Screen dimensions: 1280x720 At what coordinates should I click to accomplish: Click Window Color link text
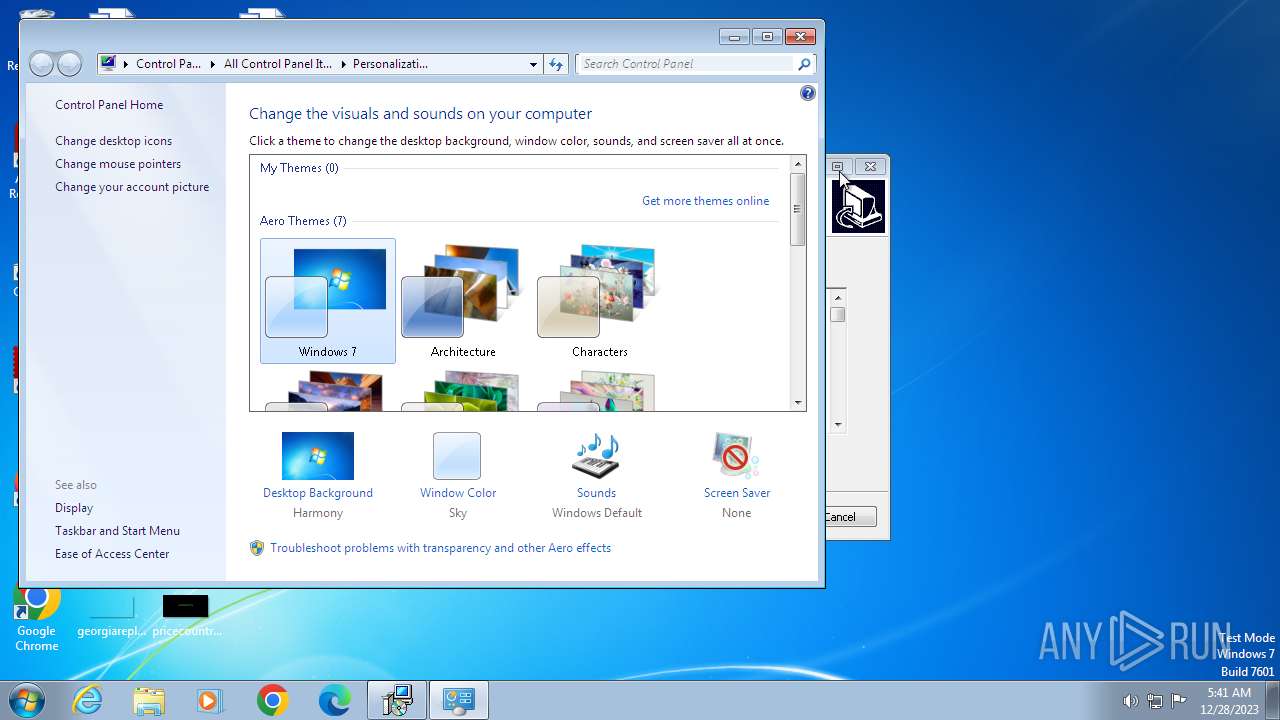coord(458,493)
